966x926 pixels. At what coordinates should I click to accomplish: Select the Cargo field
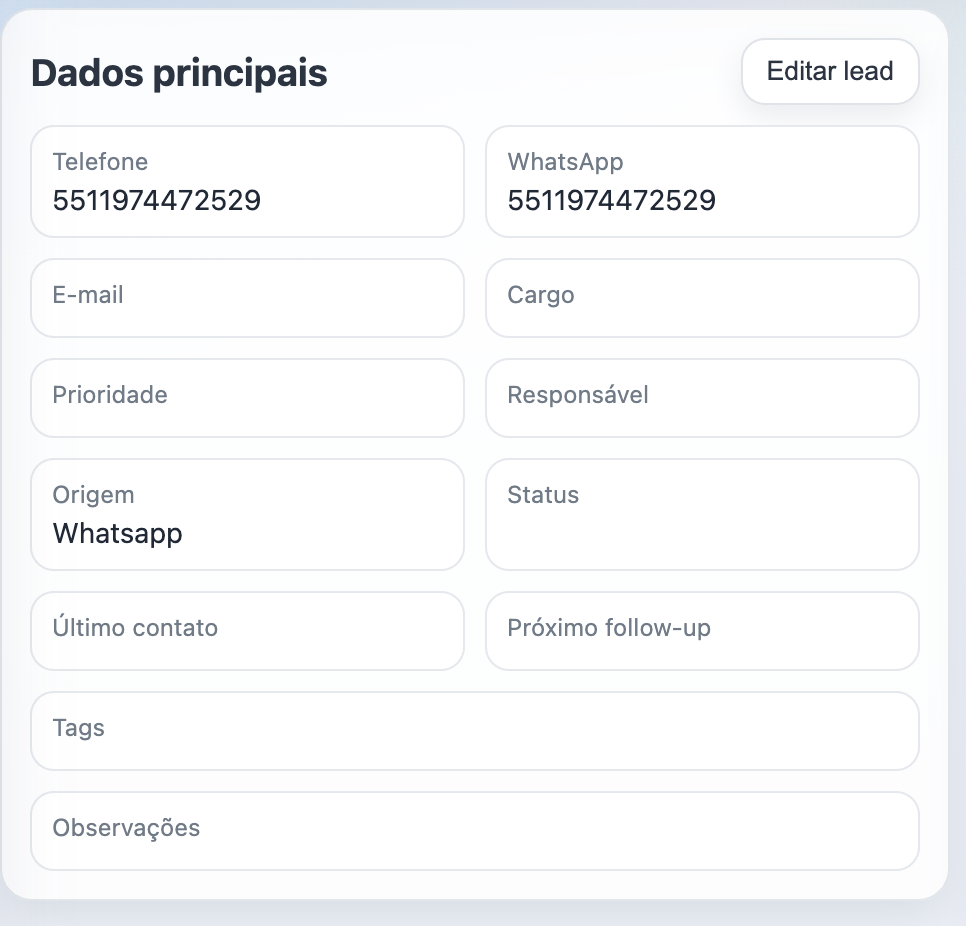point(702,298)
